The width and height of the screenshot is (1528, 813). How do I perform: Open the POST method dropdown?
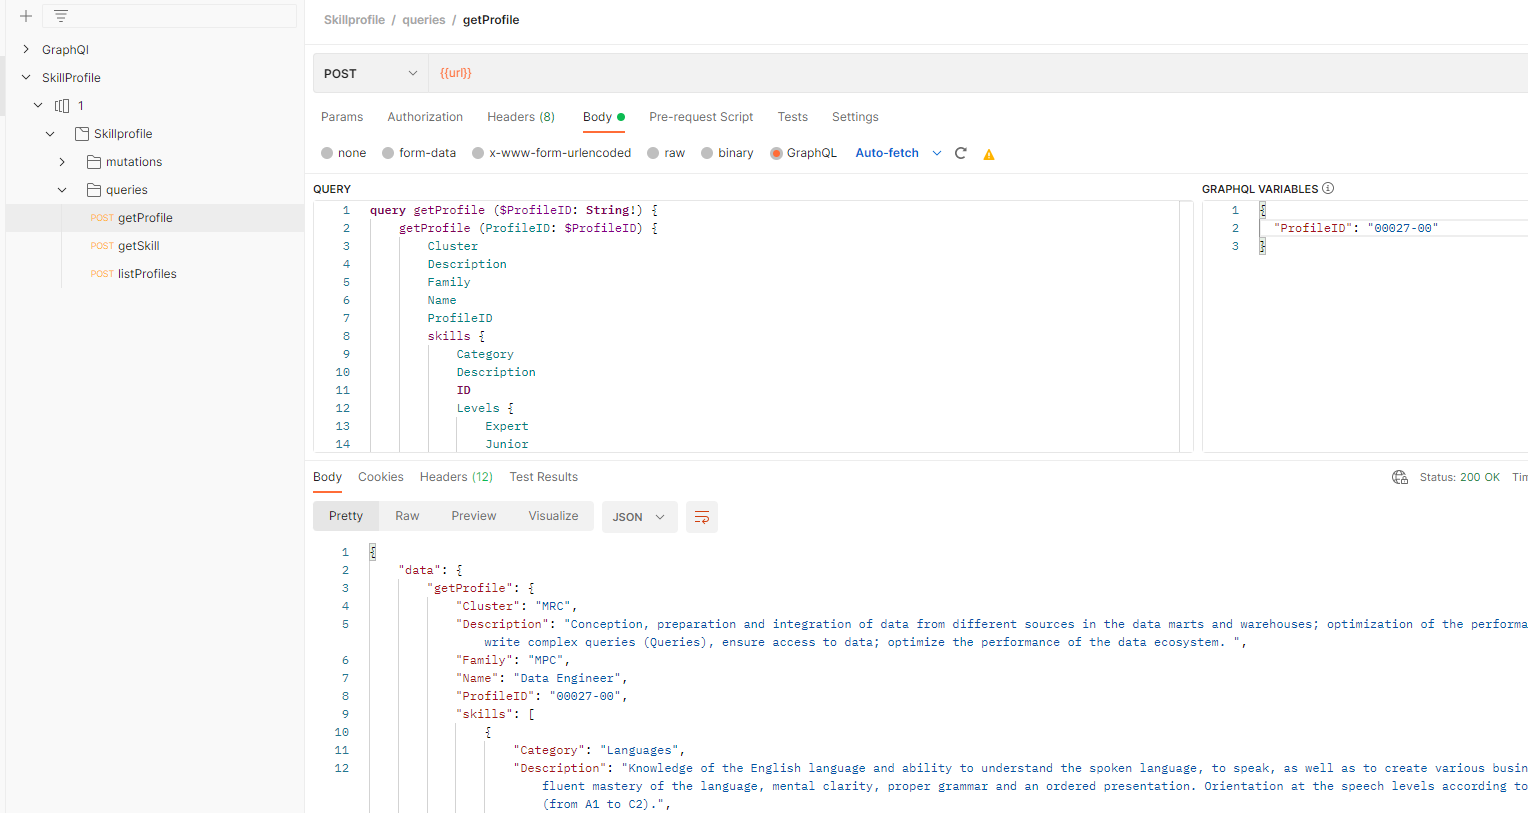tap(370, 72)
